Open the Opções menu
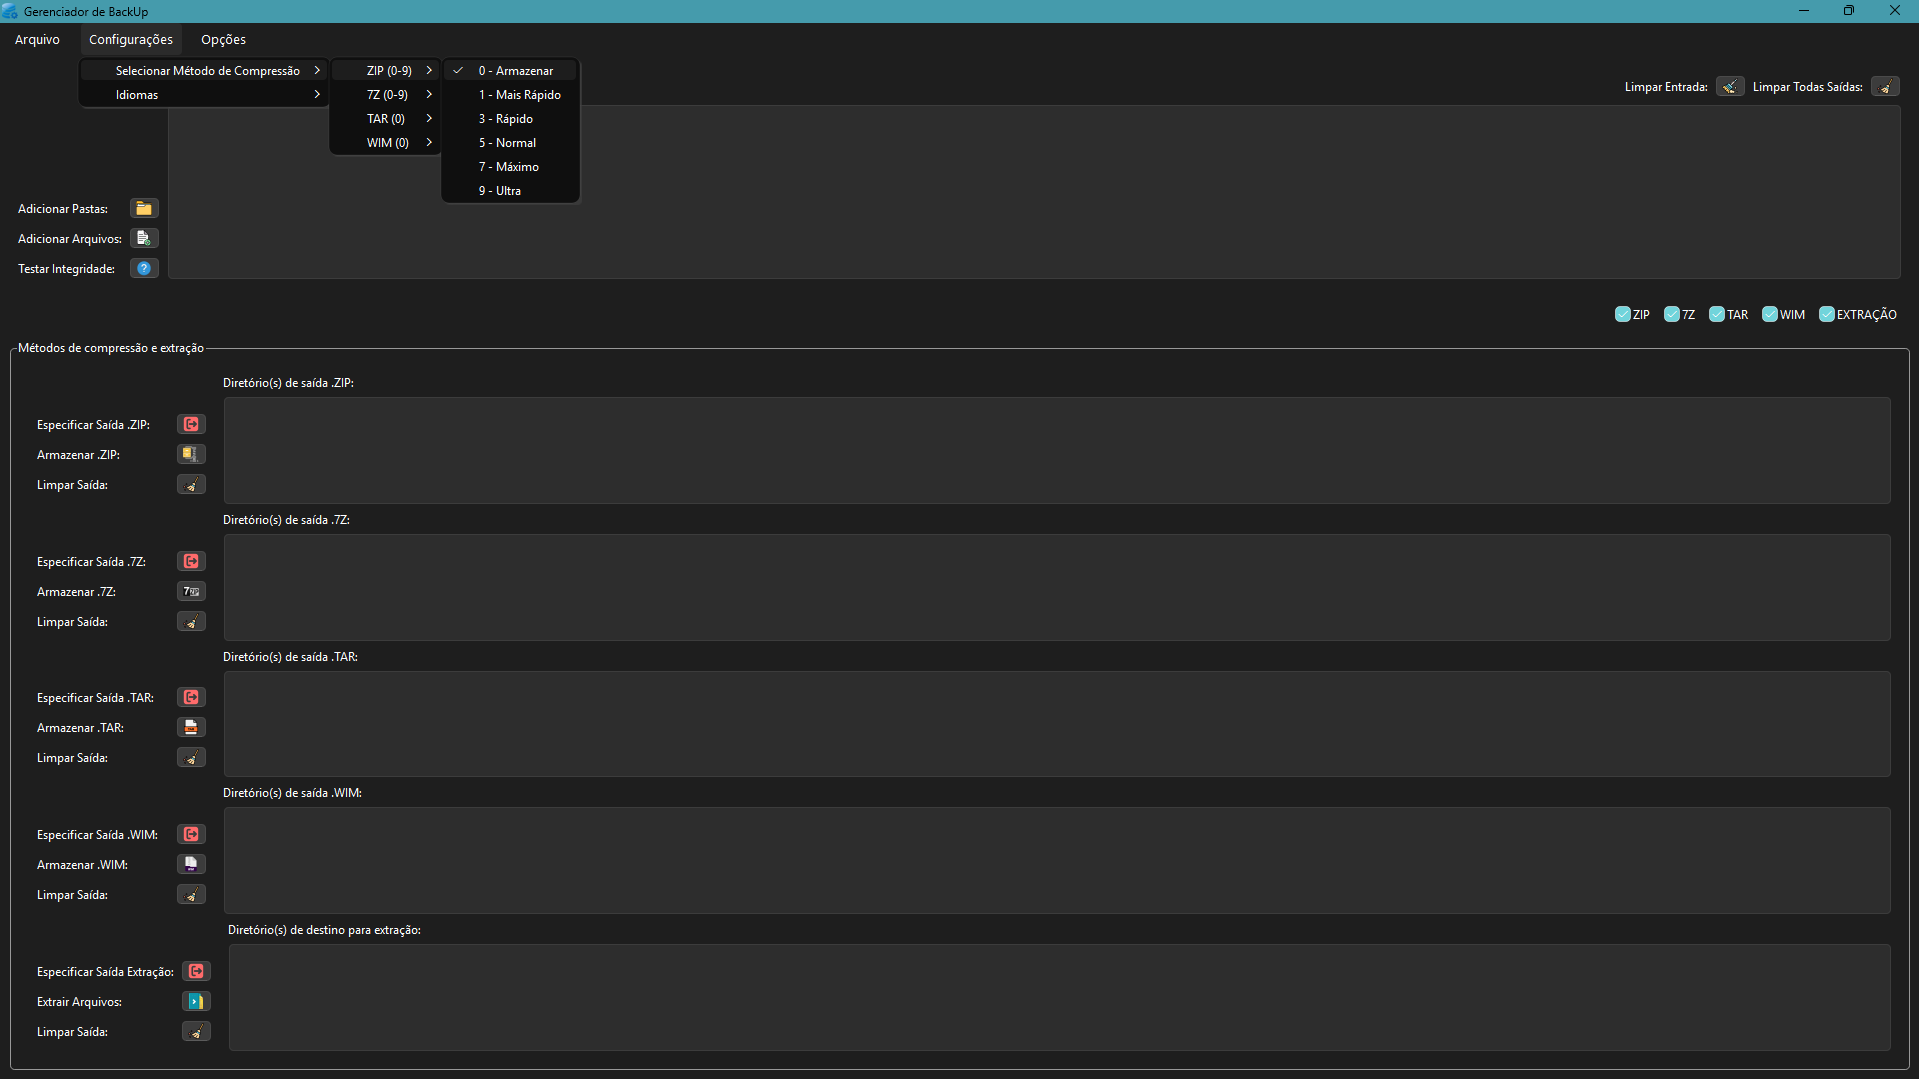1919x1079 pixels. (223, 39)
